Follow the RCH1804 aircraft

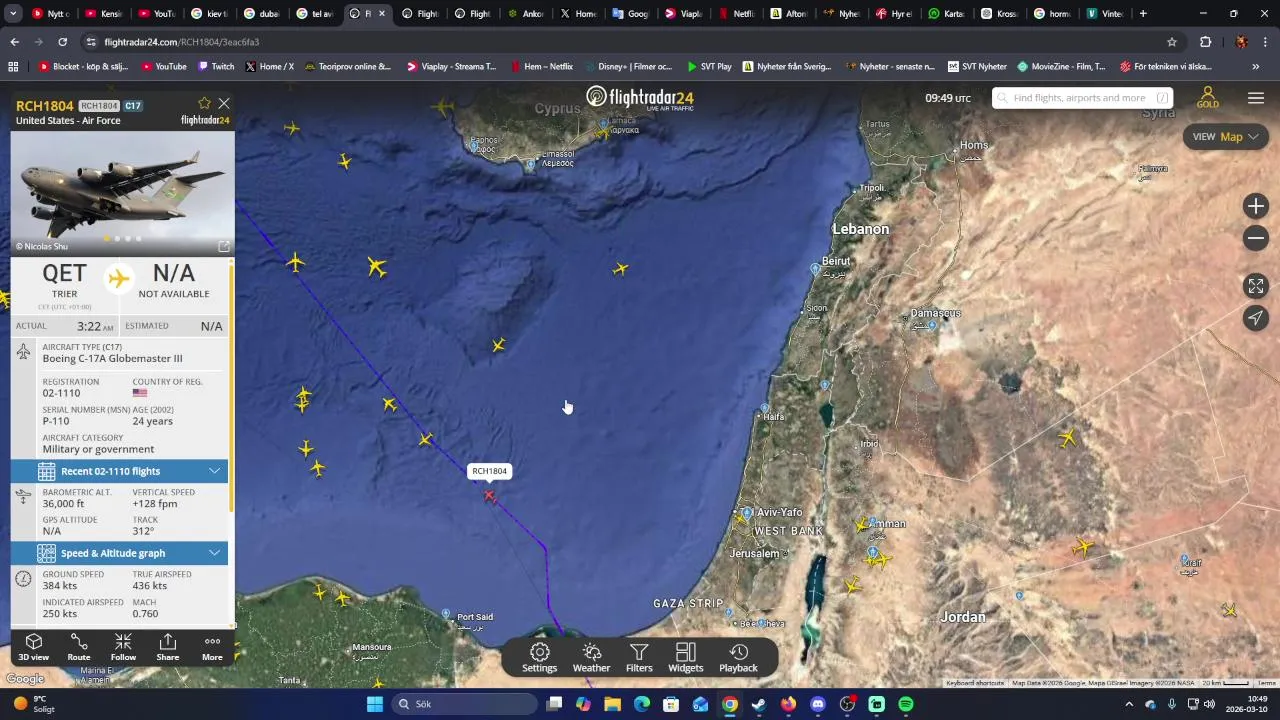123,647
